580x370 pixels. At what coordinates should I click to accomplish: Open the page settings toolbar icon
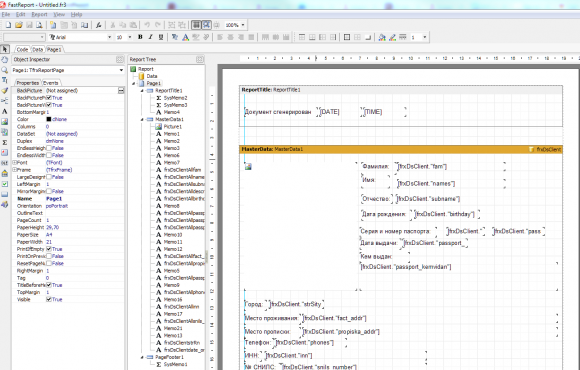coord(85,25)
